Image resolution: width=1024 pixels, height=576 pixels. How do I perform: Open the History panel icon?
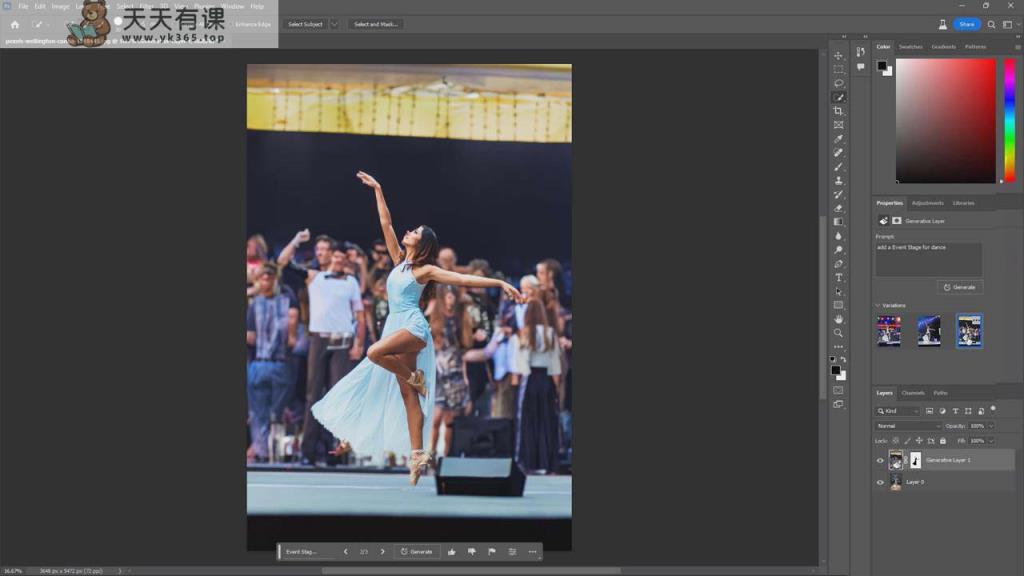coord(861,52)
